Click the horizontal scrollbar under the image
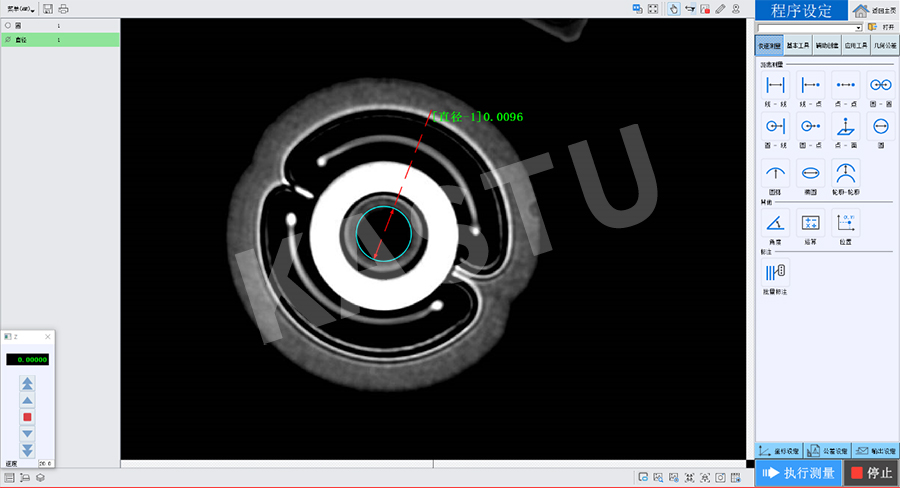Viewport: 900px width, 488px height. (x=276, y=464)
